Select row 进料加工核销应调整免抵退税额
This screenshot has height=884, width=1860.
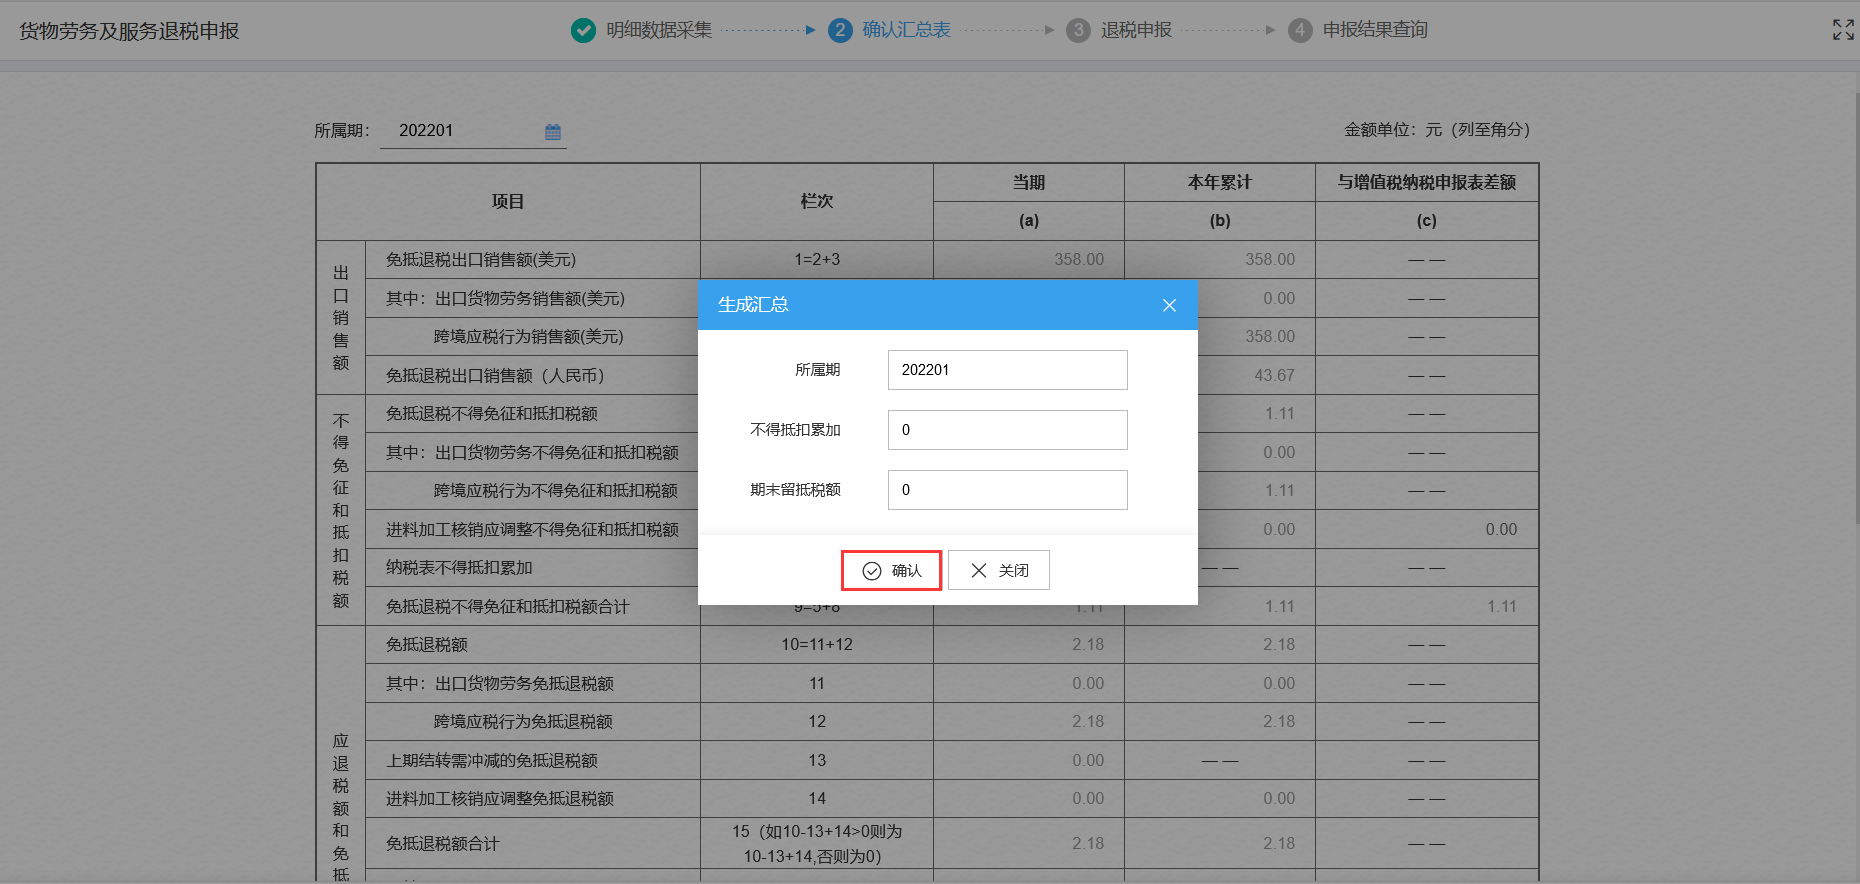click(500, 799)
